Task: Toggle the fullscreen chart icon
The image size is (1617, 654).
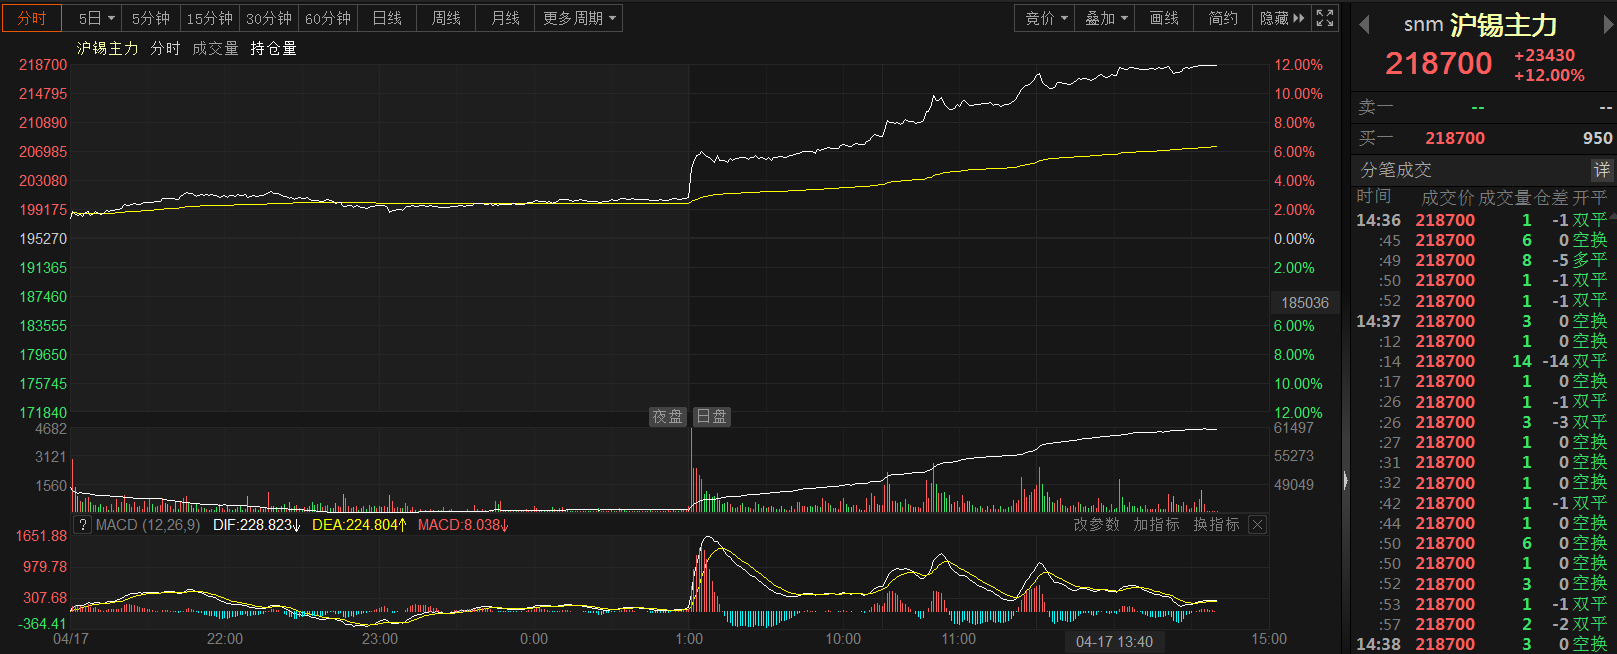Action: (1325, 18)
